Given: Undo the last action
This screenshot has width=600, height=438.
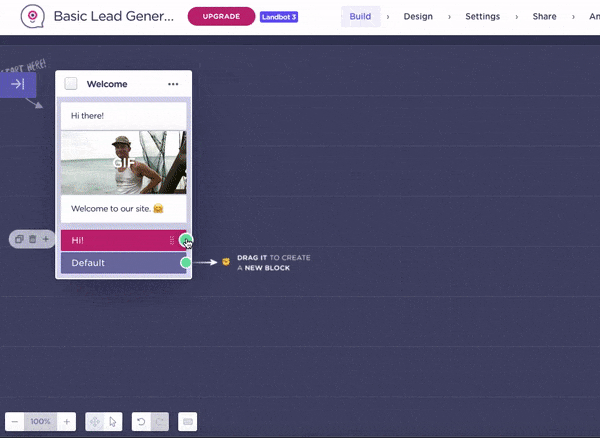Looking at the screenshot, I should coord(141,422).
